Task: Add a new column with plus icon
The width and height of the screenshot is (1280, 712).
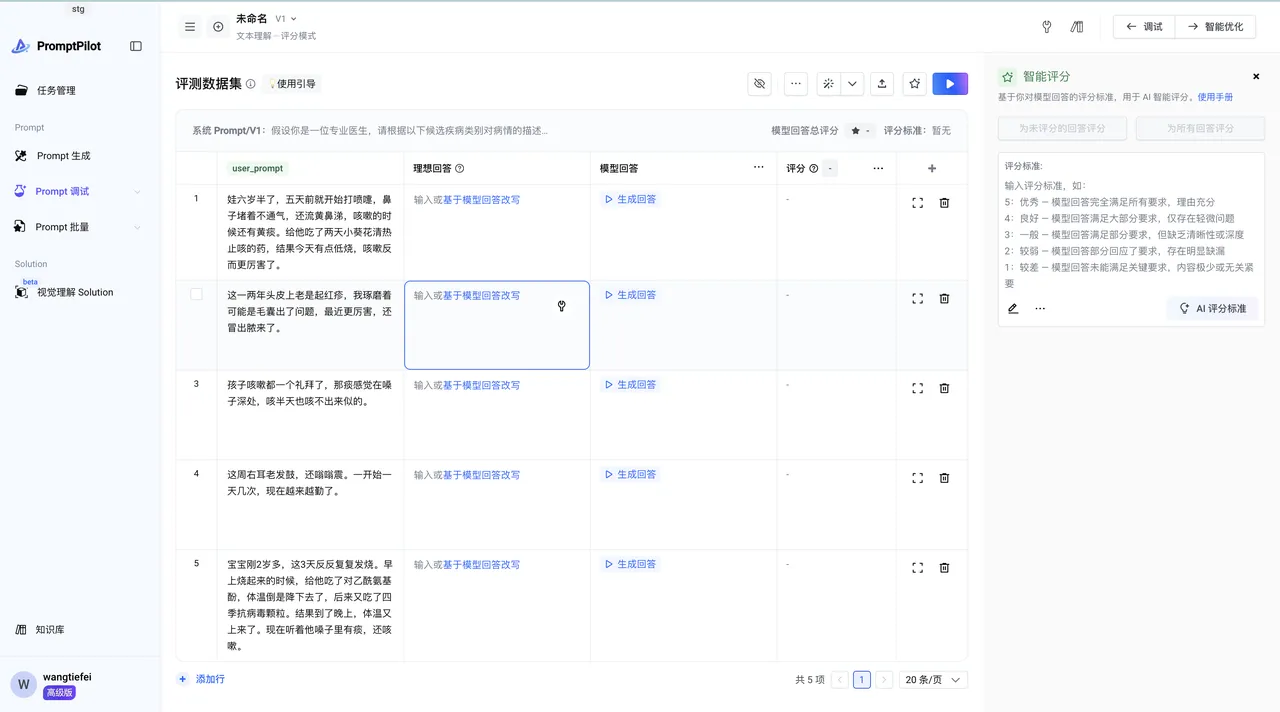Action: [x=932, y=169]
